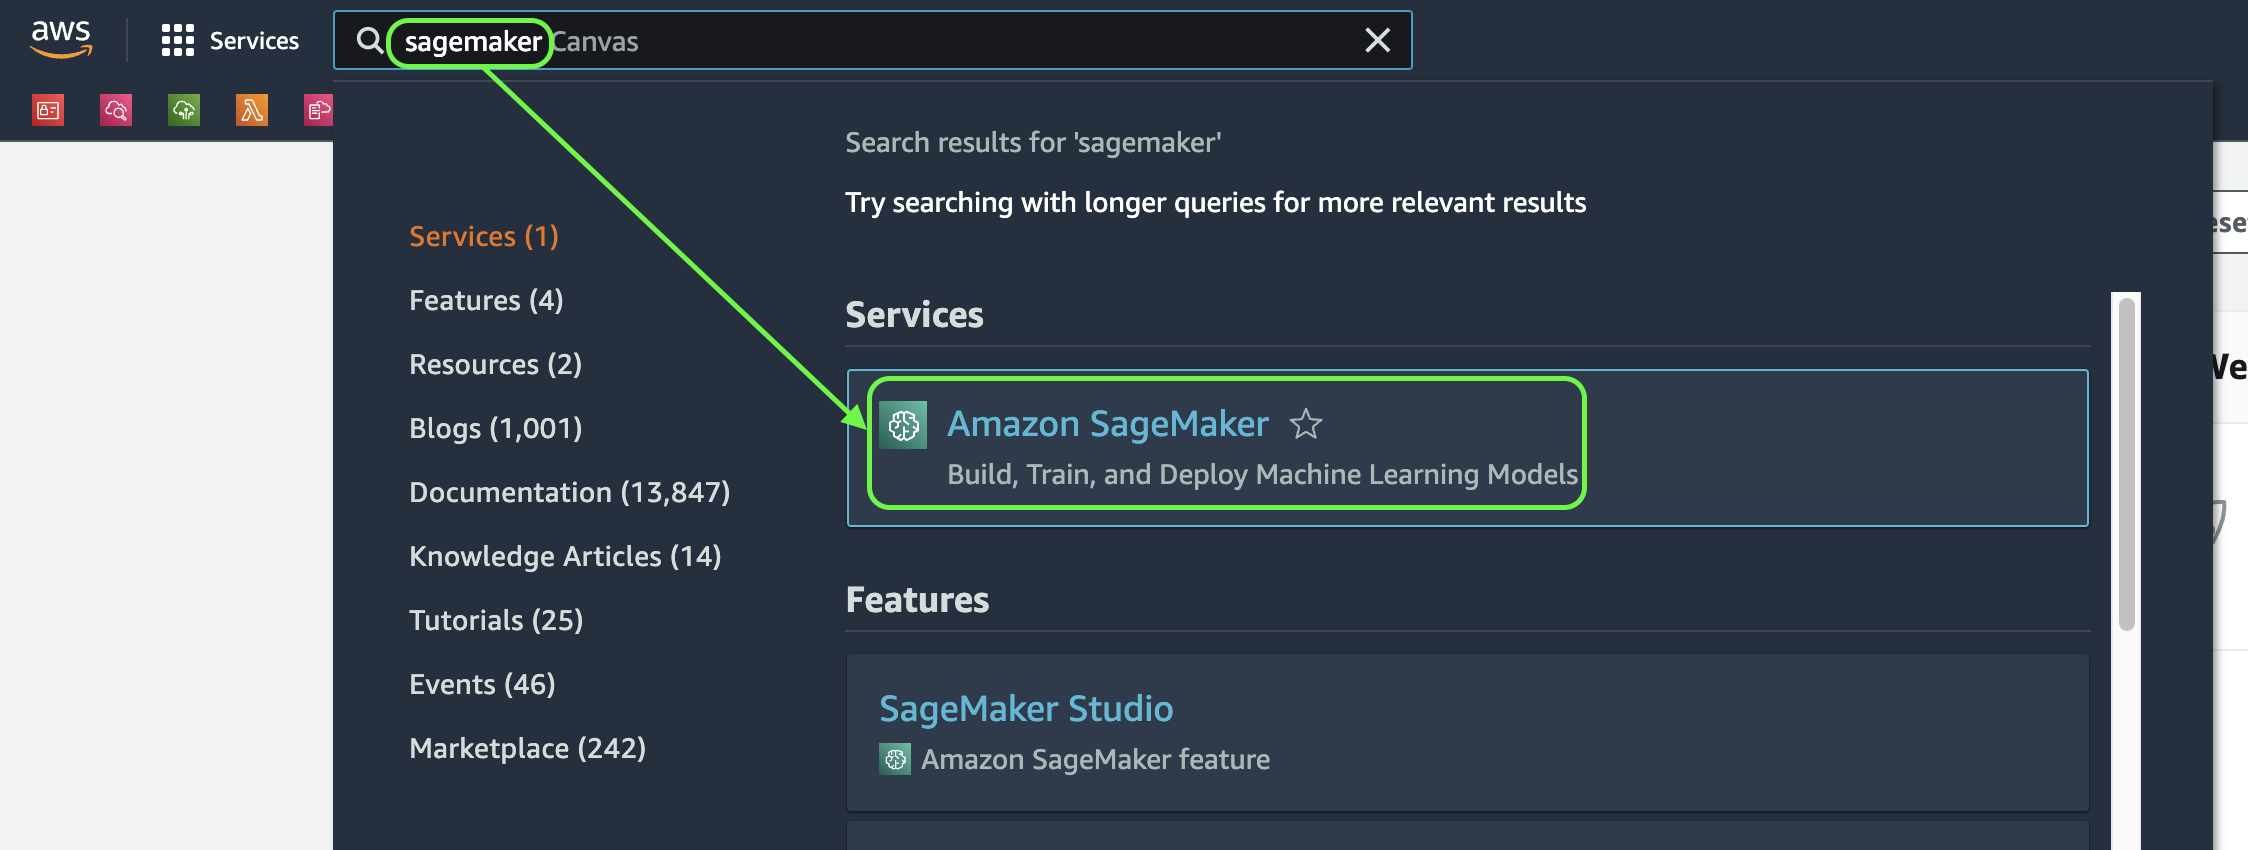The width and height of the screenshot is (2248, 850).
Task: Clear the search with the X
Action: tap(1378, 41)
